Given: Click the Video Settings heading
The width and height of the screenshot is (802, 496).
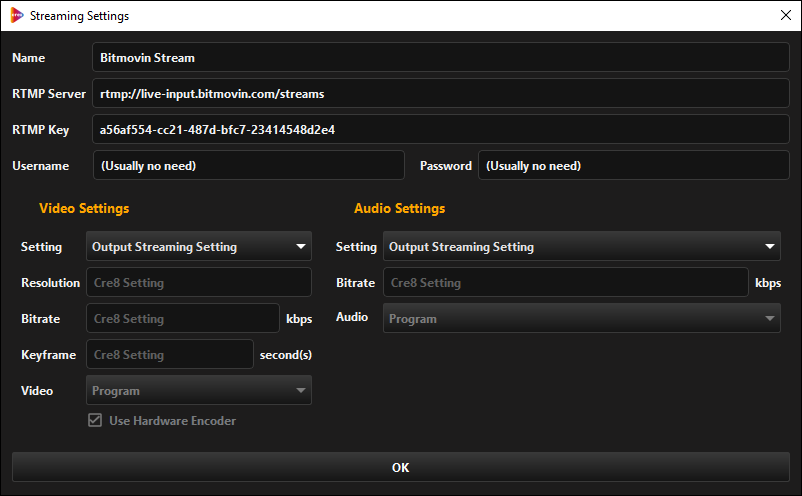Looking at the screenshot, I should 84,208.
